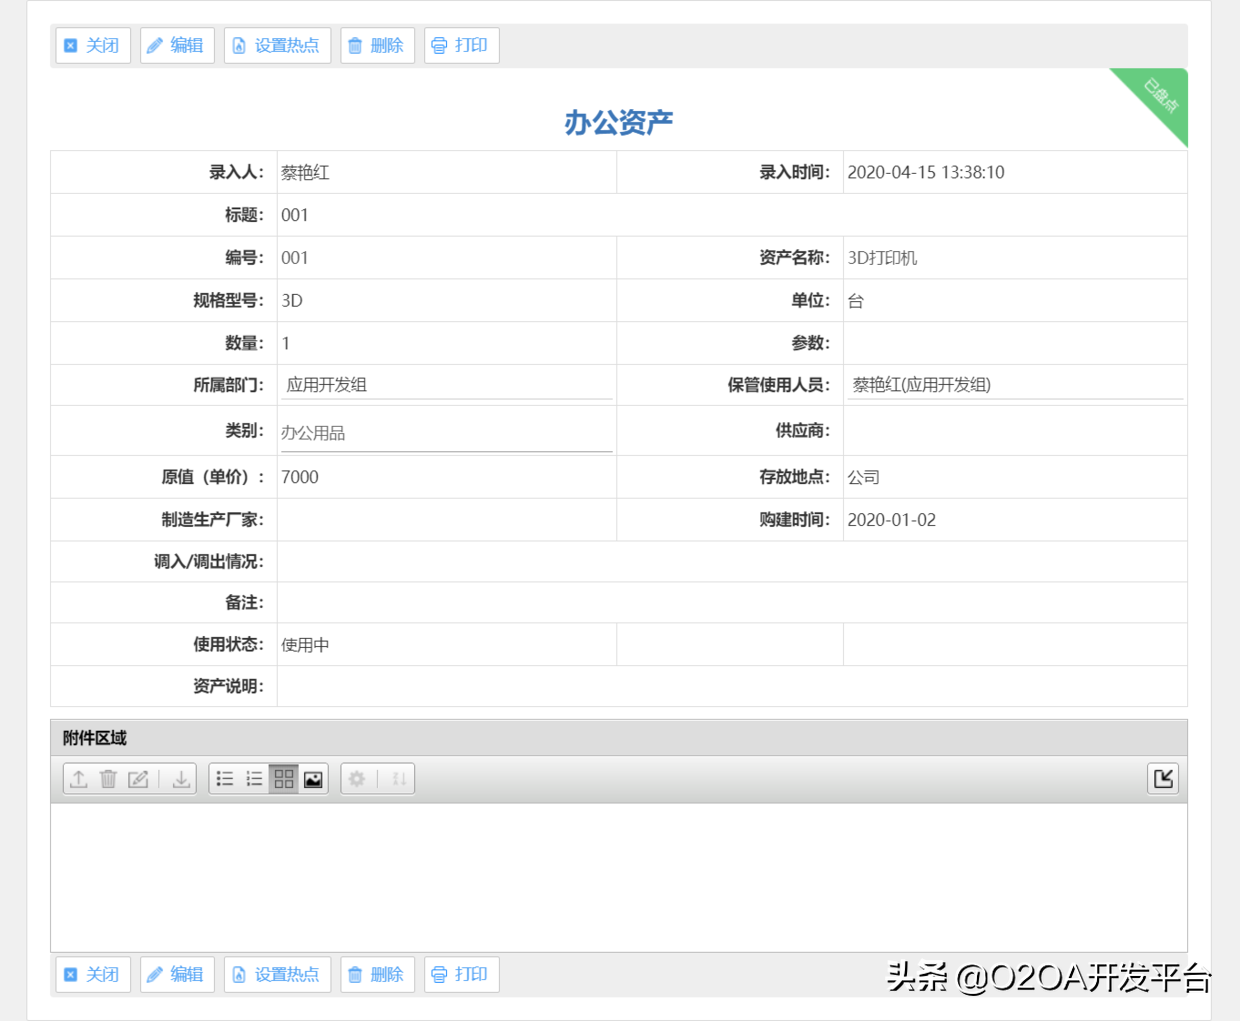This screenshot has width=1240, height=1021.
Task: Open the attachment settings gear
Action: coord(357,779)
